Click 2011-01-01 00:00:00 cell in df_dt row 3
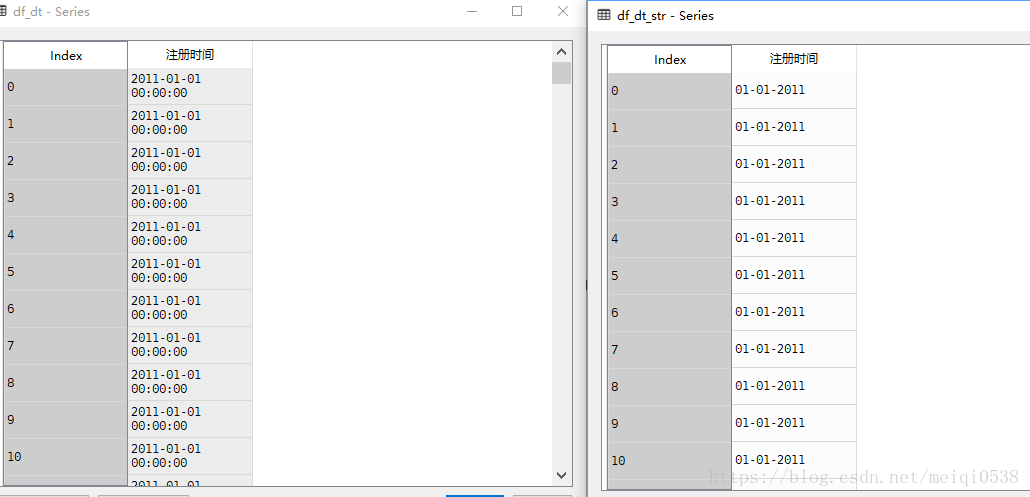Image resolution: width=1030 pixels, height=497 pixels. point(190,198)
